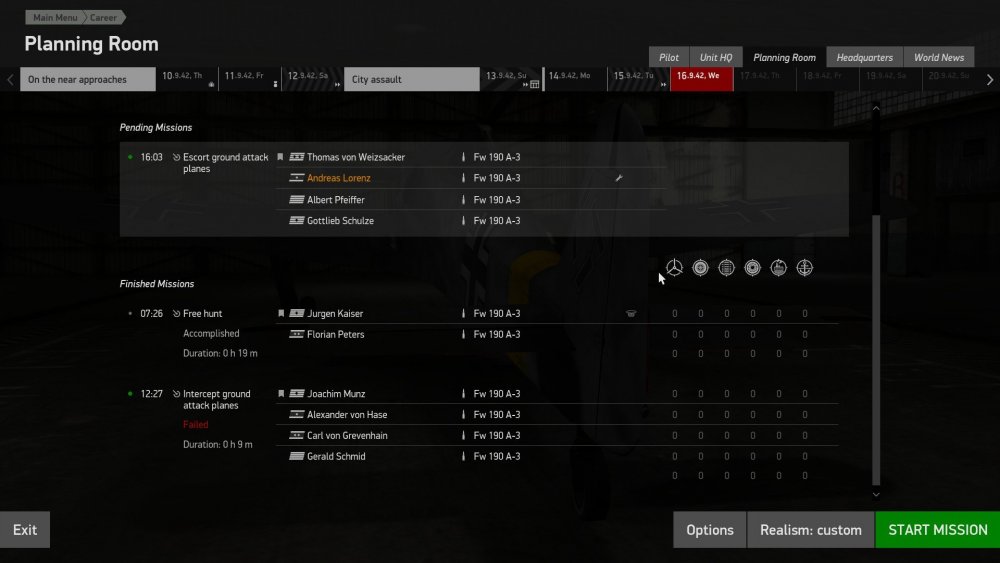Select the 16.9.42 We timeline date
Image resolution: width=1000 pixels, height=563 pixels.
tap(702, 79)
